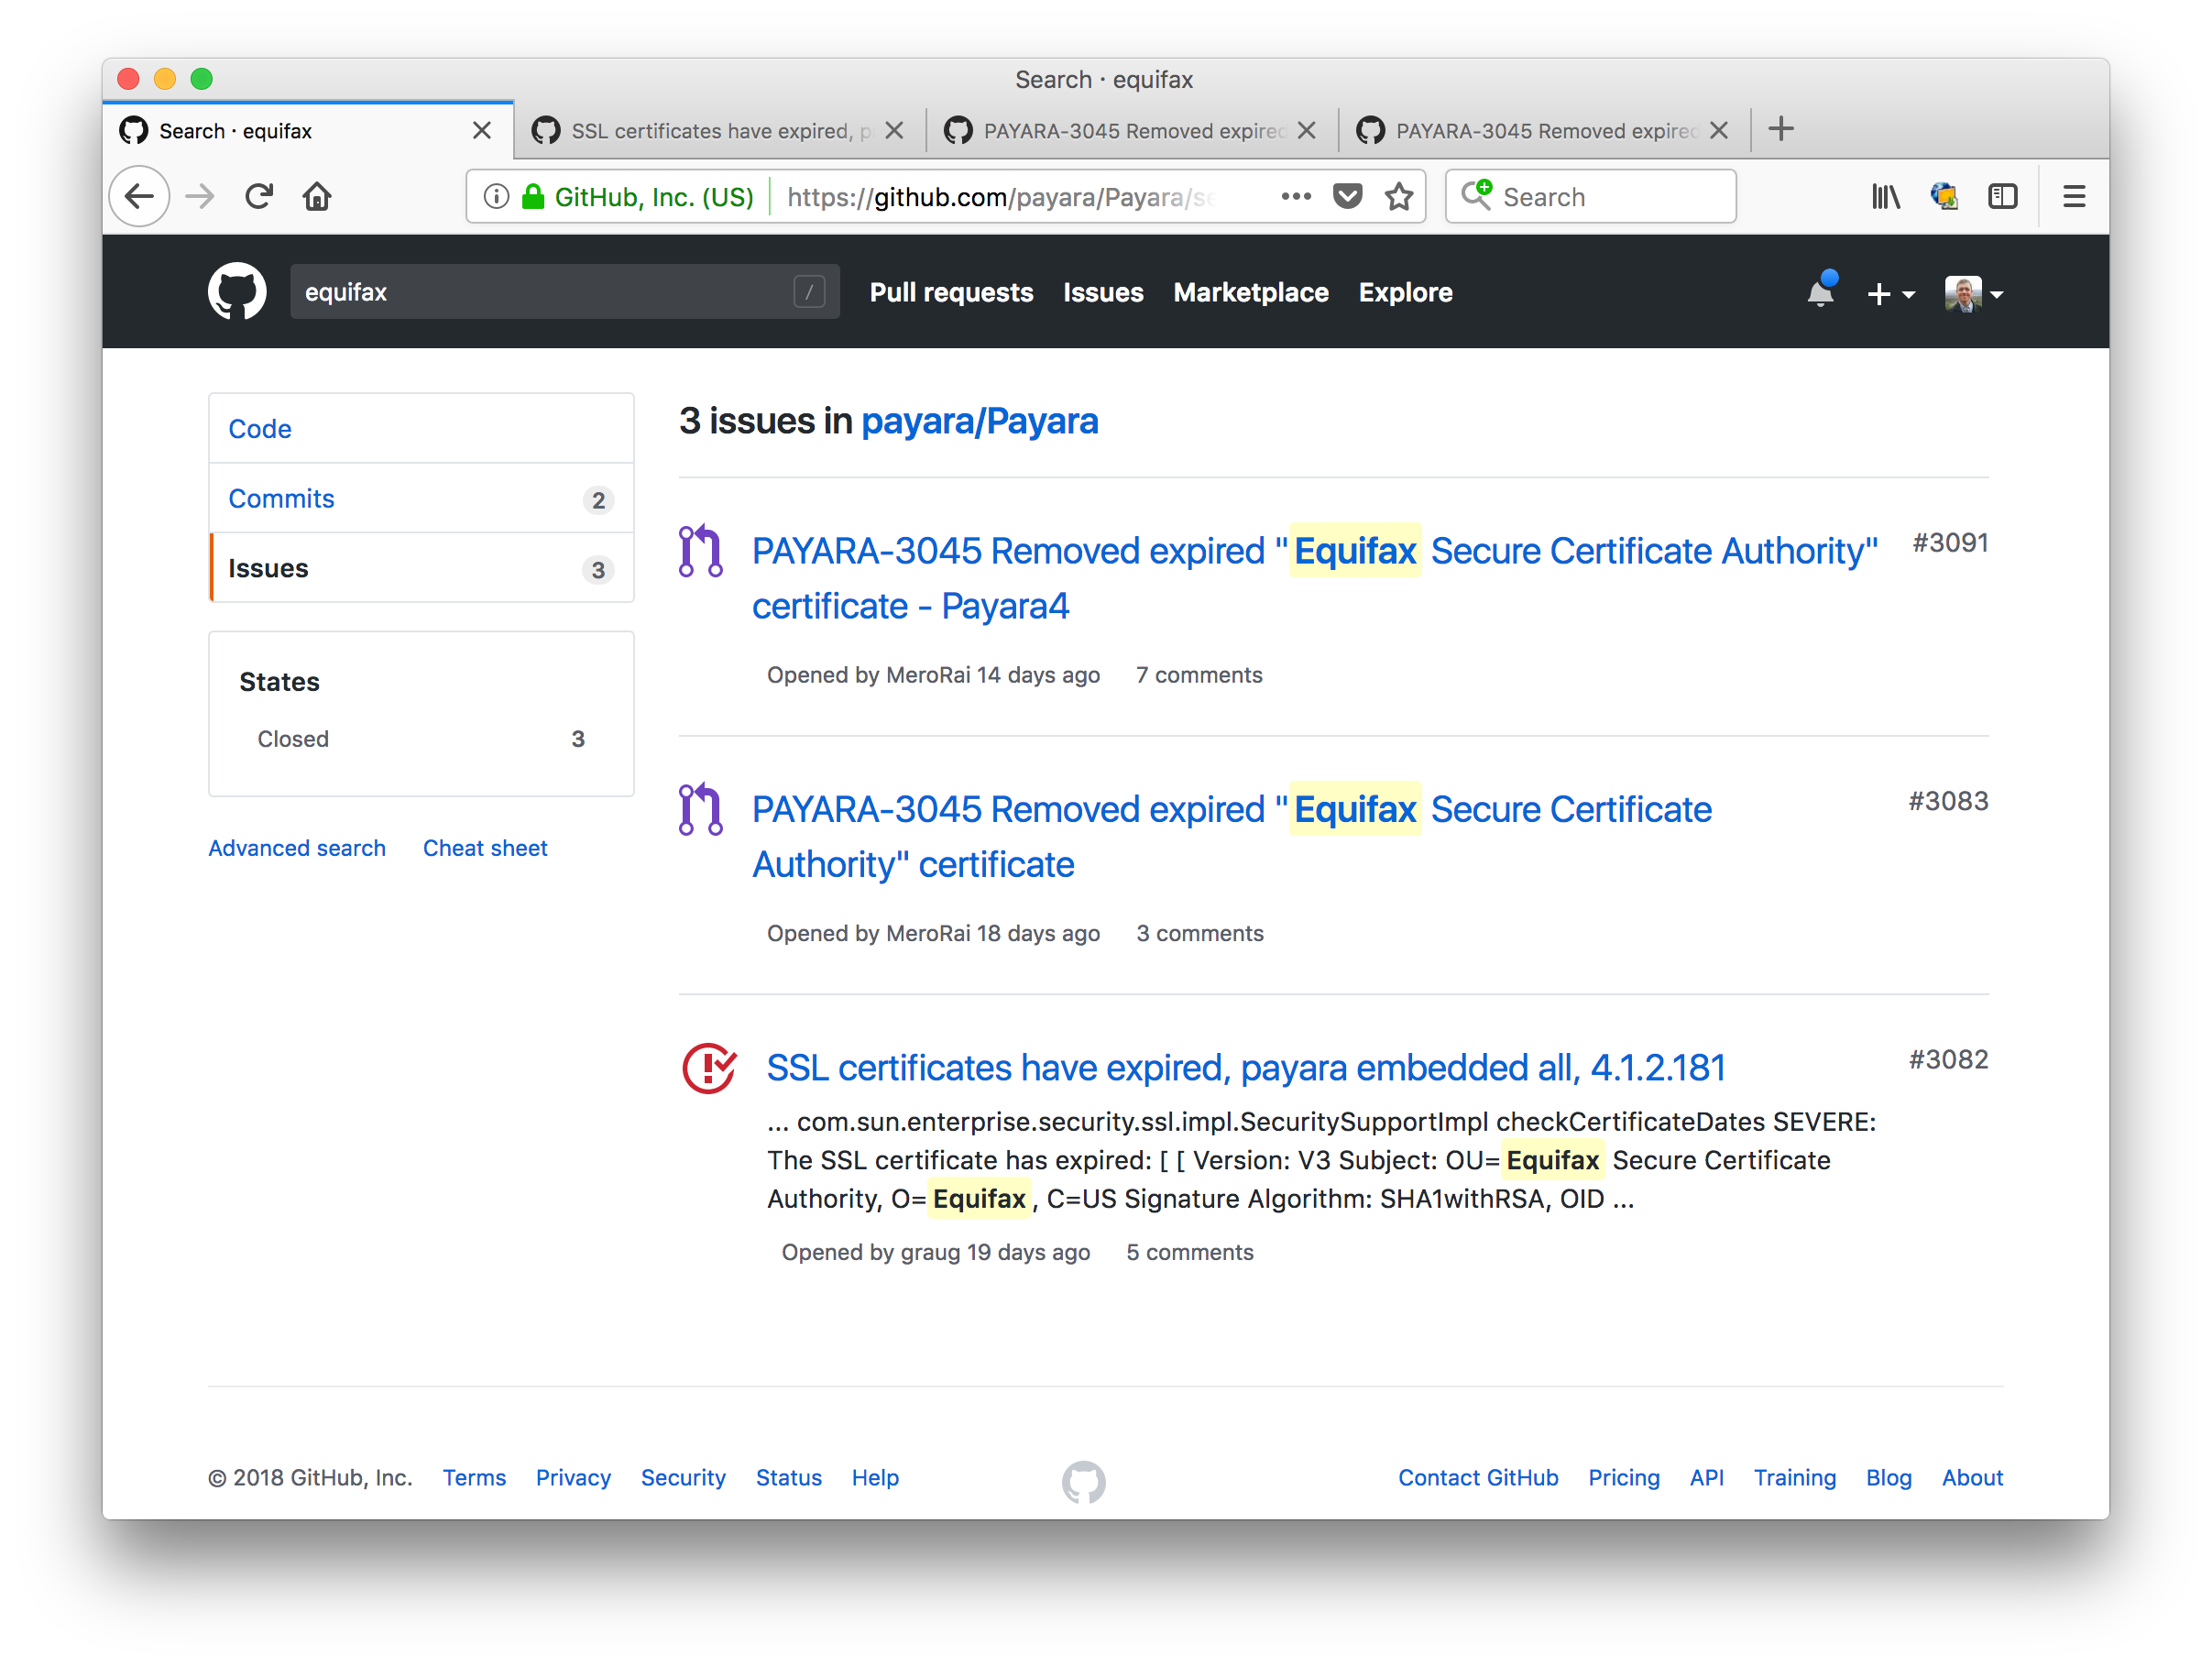Reload the current page
Screen dimensions: 2212x1666
click(x=259, y=196)
